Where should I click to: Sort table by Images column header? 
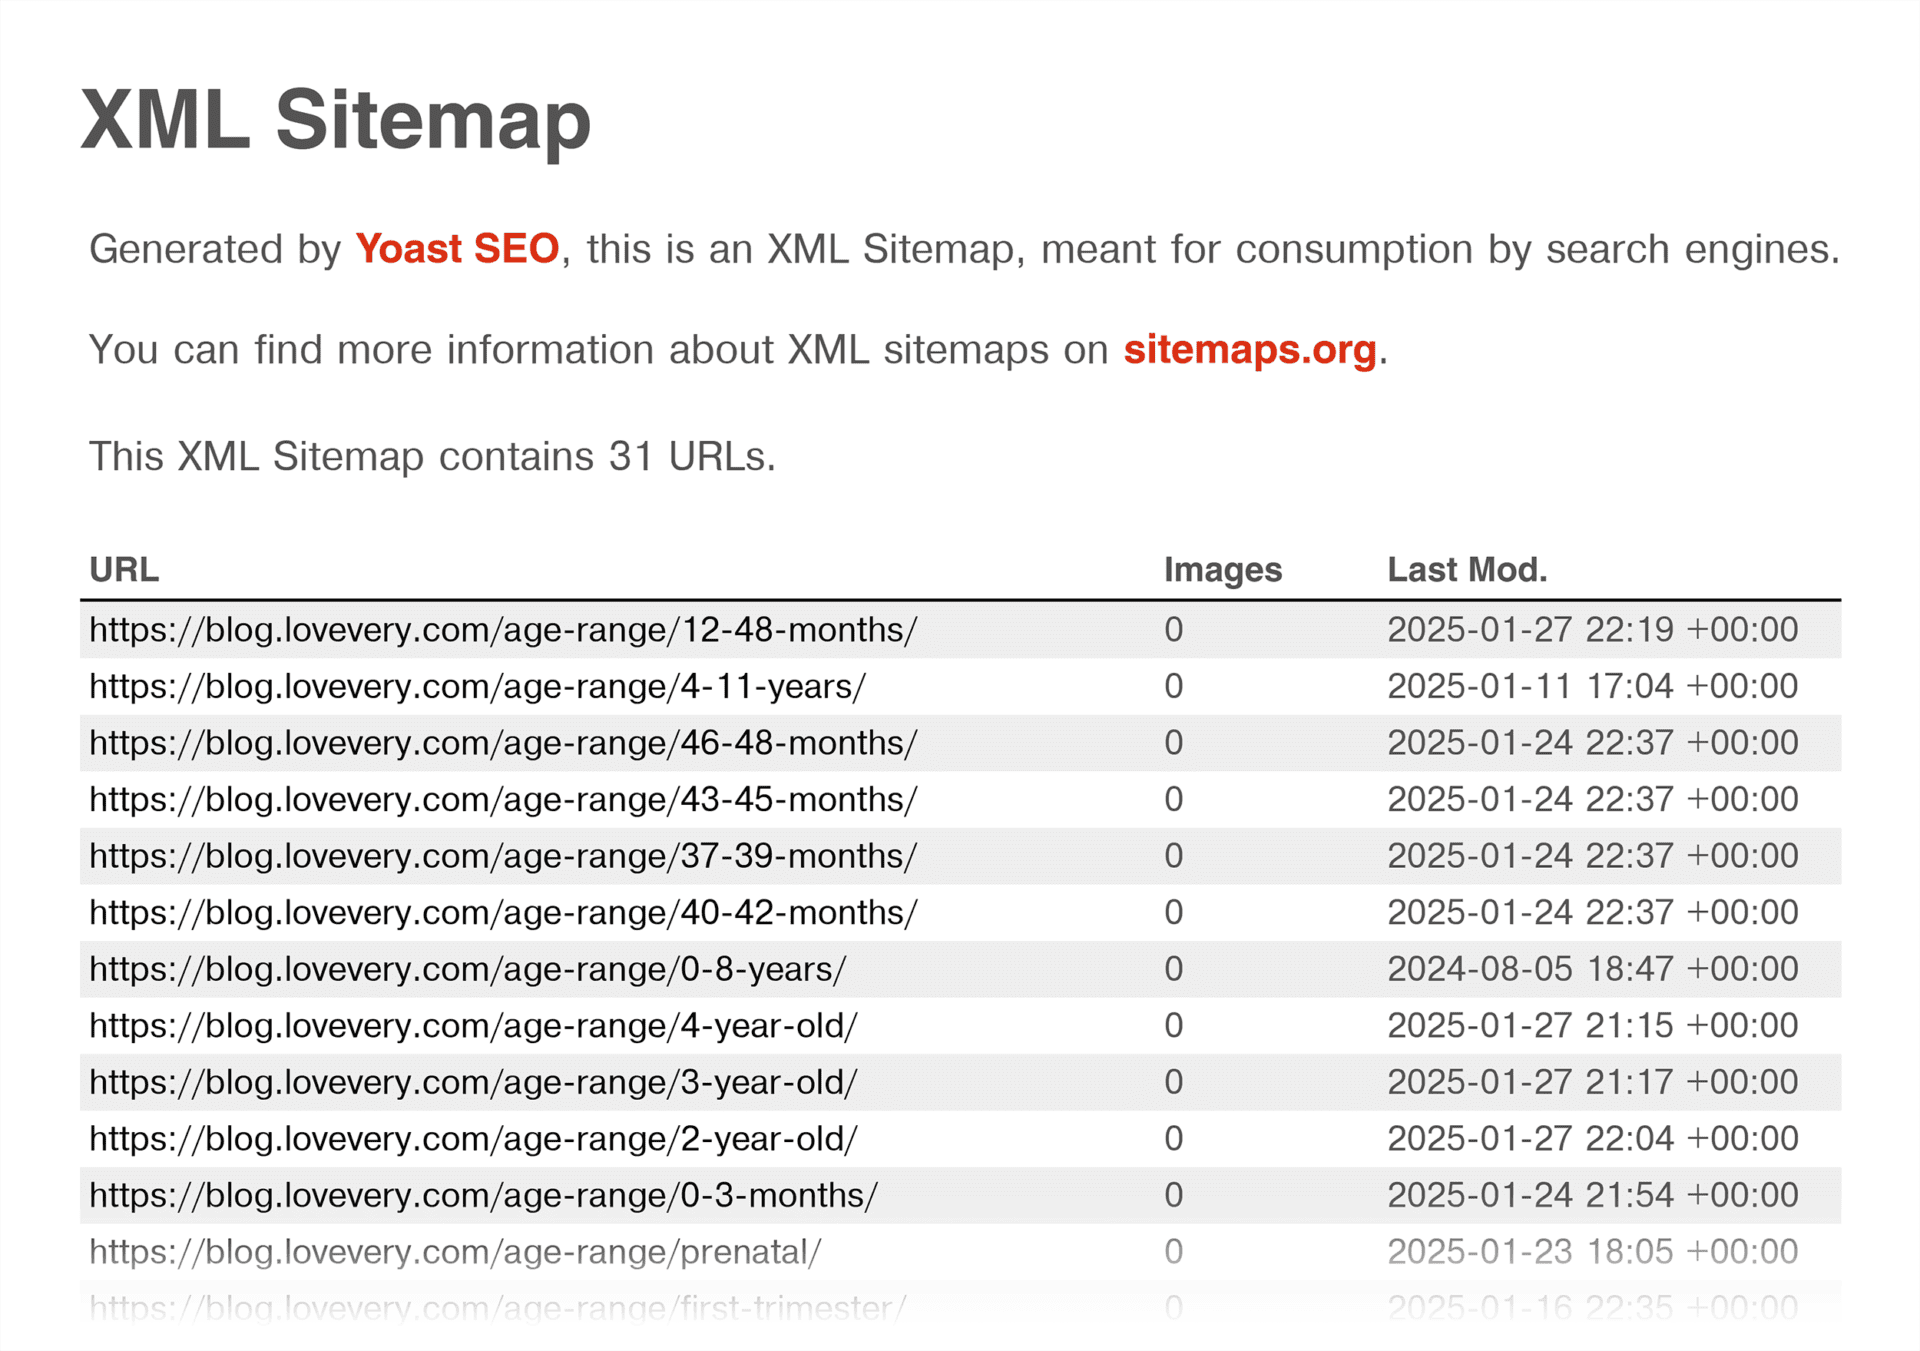point(1222,570)
